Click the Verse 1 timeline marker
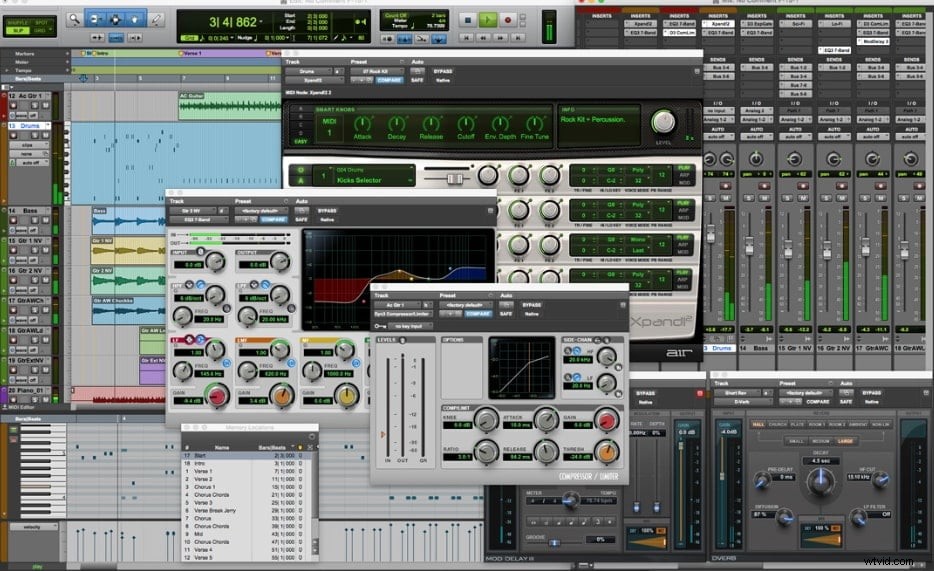934x571 pixels. coord(191,53)
